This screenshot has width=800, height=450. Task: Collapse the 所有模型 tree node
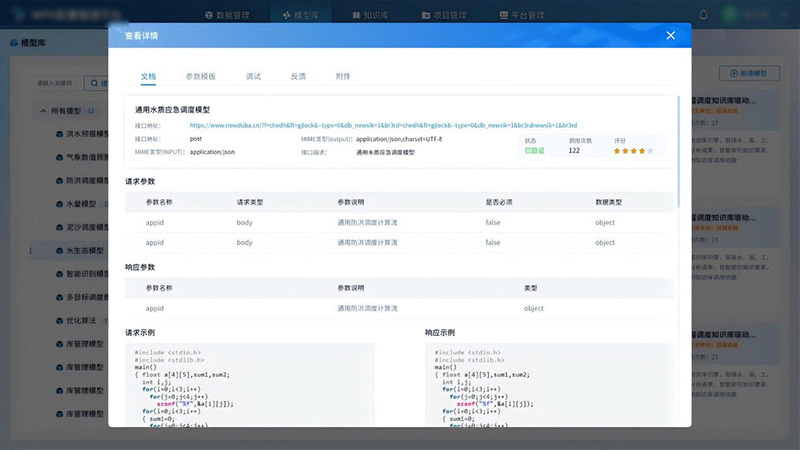click(42, 111)
